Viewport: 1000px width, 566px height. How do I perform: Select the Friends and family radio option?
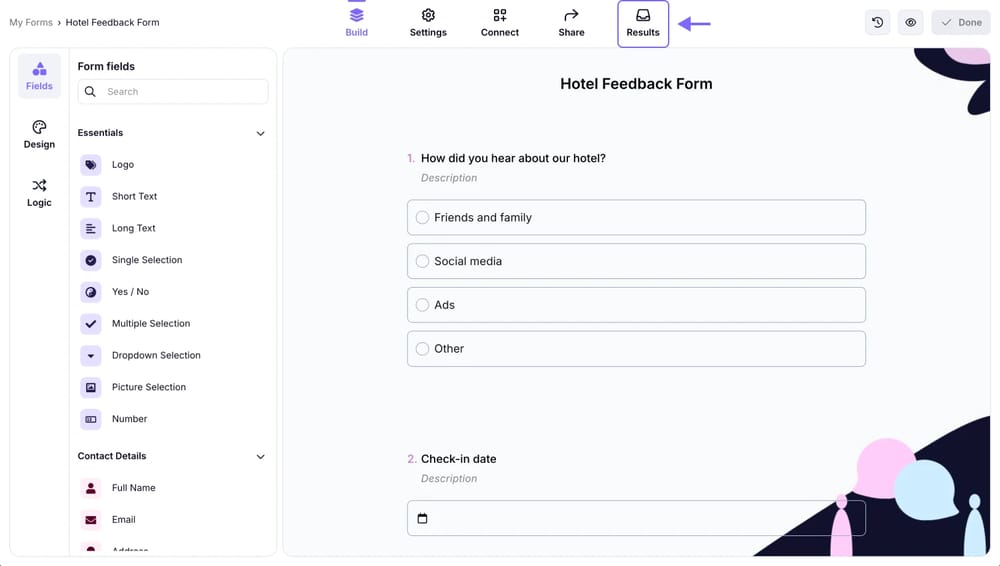[x=423, y=218]
